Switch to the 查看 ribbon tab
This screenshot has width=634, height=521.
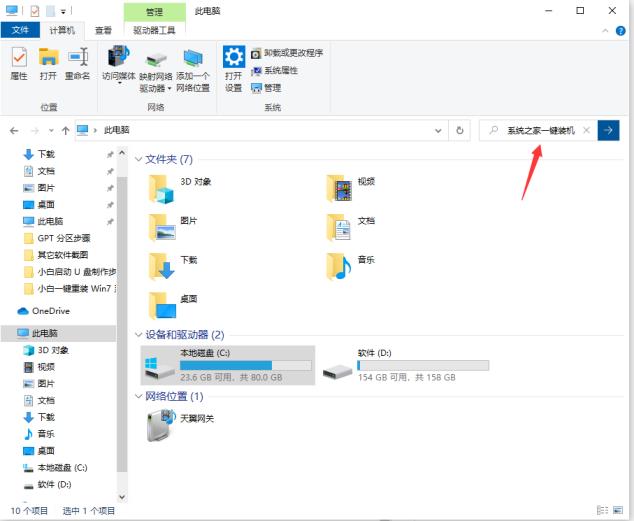(x=103, y=31)
